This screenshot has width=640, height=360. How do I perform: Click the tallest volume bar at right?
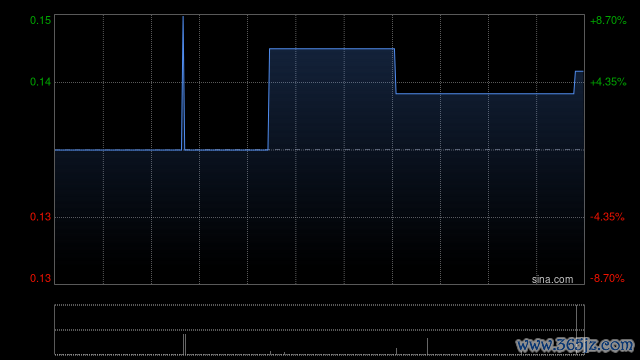577,330
